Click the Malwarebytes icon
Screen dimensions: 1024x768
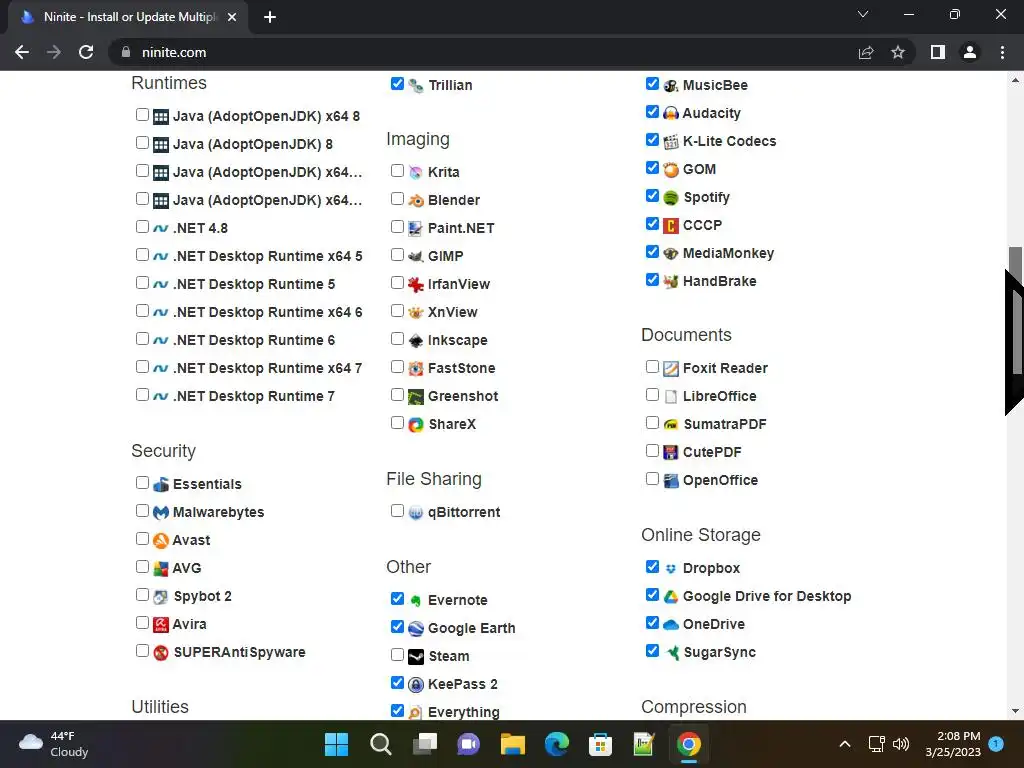[x=161, y=513]
